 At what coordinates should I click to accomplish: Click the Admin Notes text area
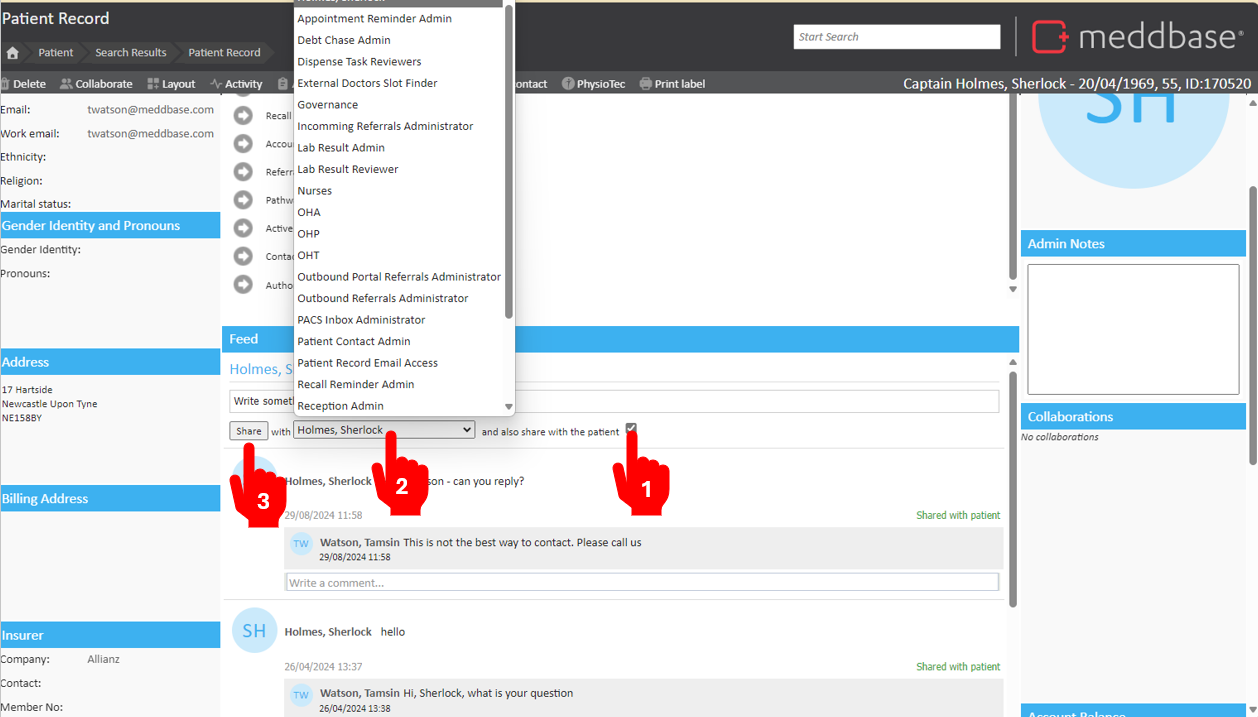(1132, 329)
